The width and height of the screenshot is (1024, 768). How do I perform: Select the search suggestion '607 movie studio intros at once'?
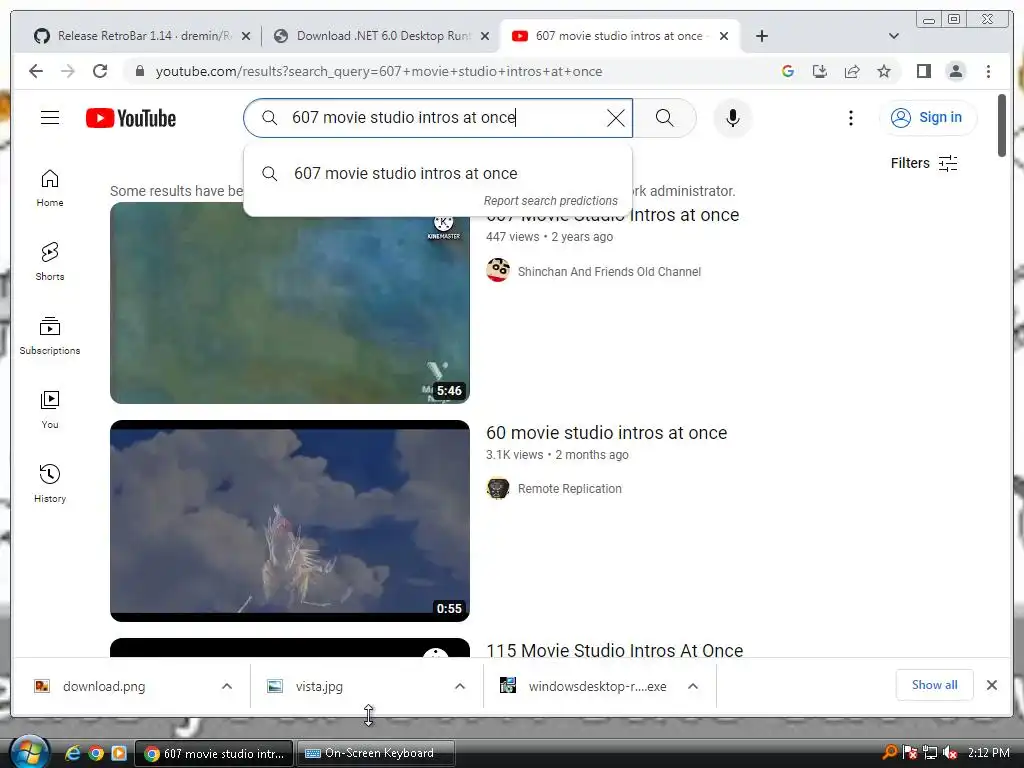tap(438, 174)
